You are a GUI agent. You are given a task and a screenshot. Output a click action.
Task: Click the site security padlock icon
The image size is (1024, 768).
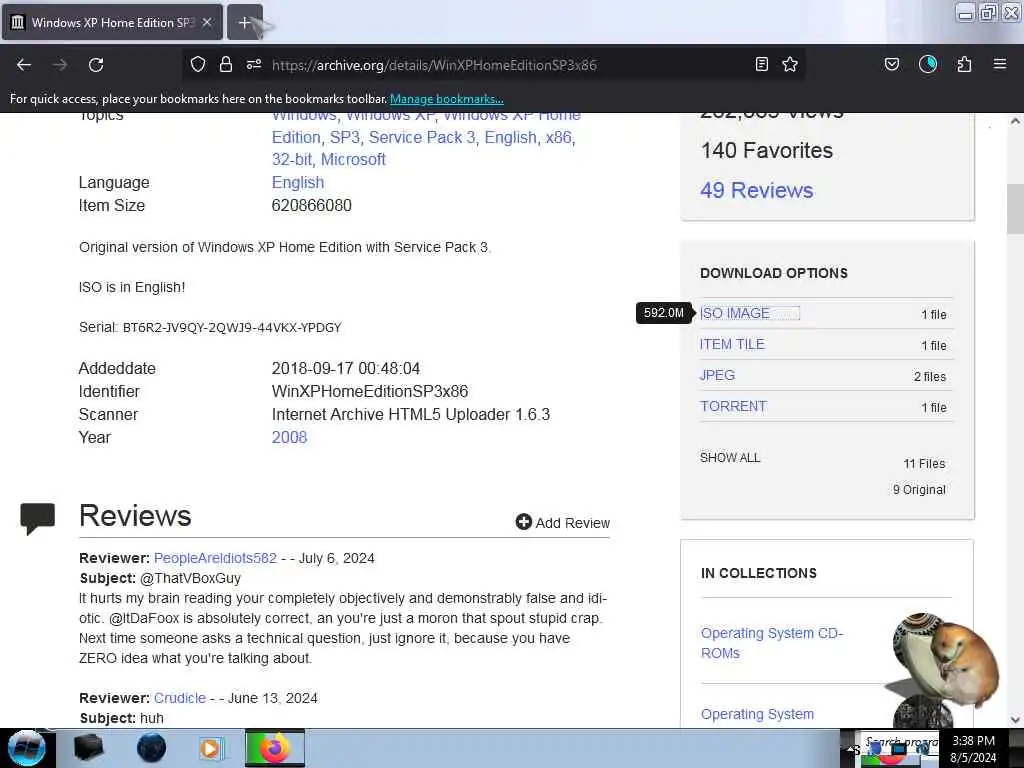[x=226, y=64]
